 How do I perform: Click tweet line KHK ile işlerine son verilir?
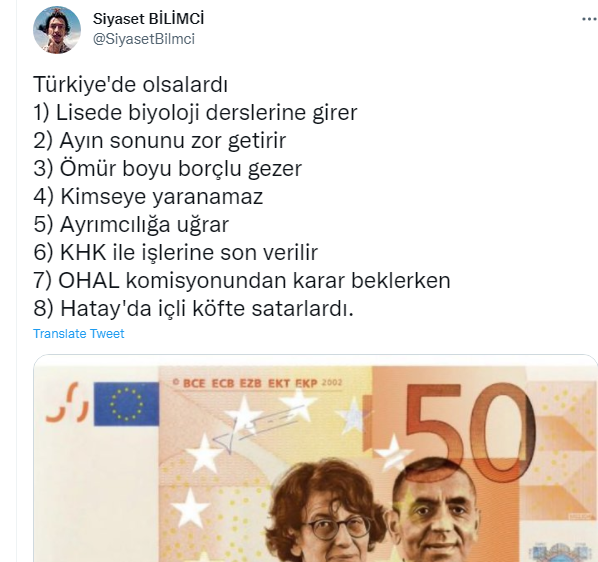(x=176, y=252)
